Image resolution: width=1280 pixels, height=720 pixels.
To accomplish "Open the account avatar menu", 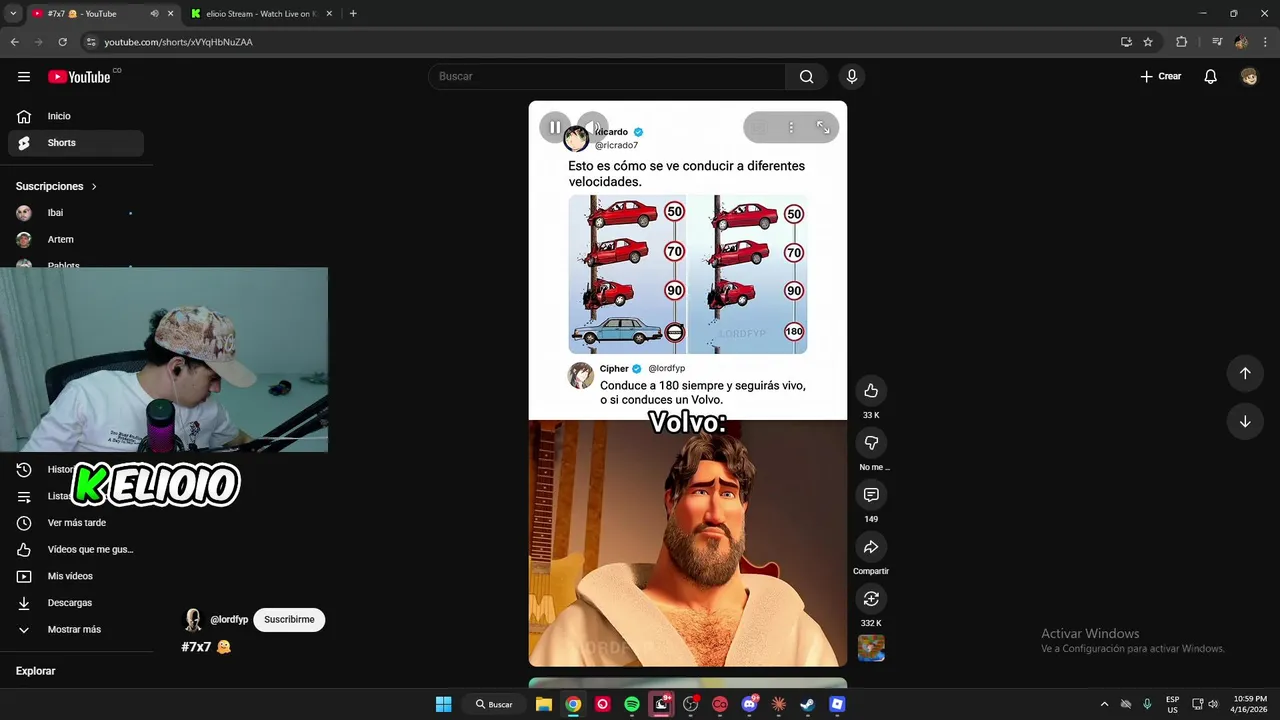I will point(1249,77).
